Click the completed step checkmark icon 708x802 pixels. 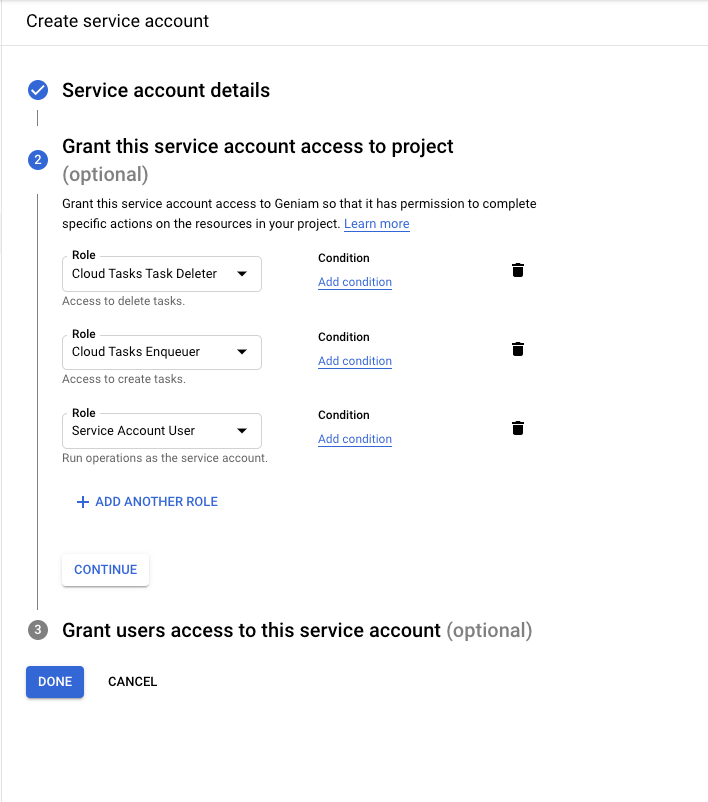(x=38, y=91)
